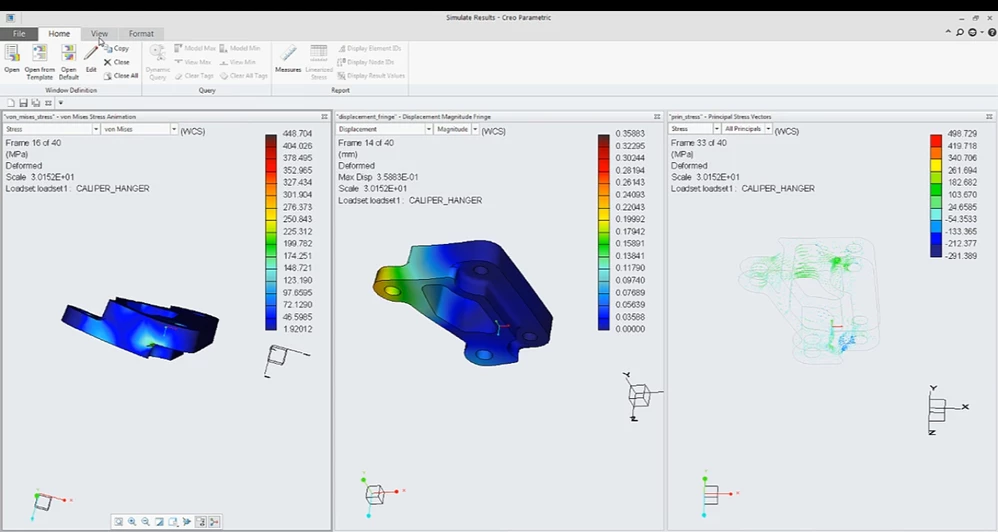Click Close in Window Definition group
Image resolution: width=998 pixels, height=532 pixels.
(x=116, y=62)
